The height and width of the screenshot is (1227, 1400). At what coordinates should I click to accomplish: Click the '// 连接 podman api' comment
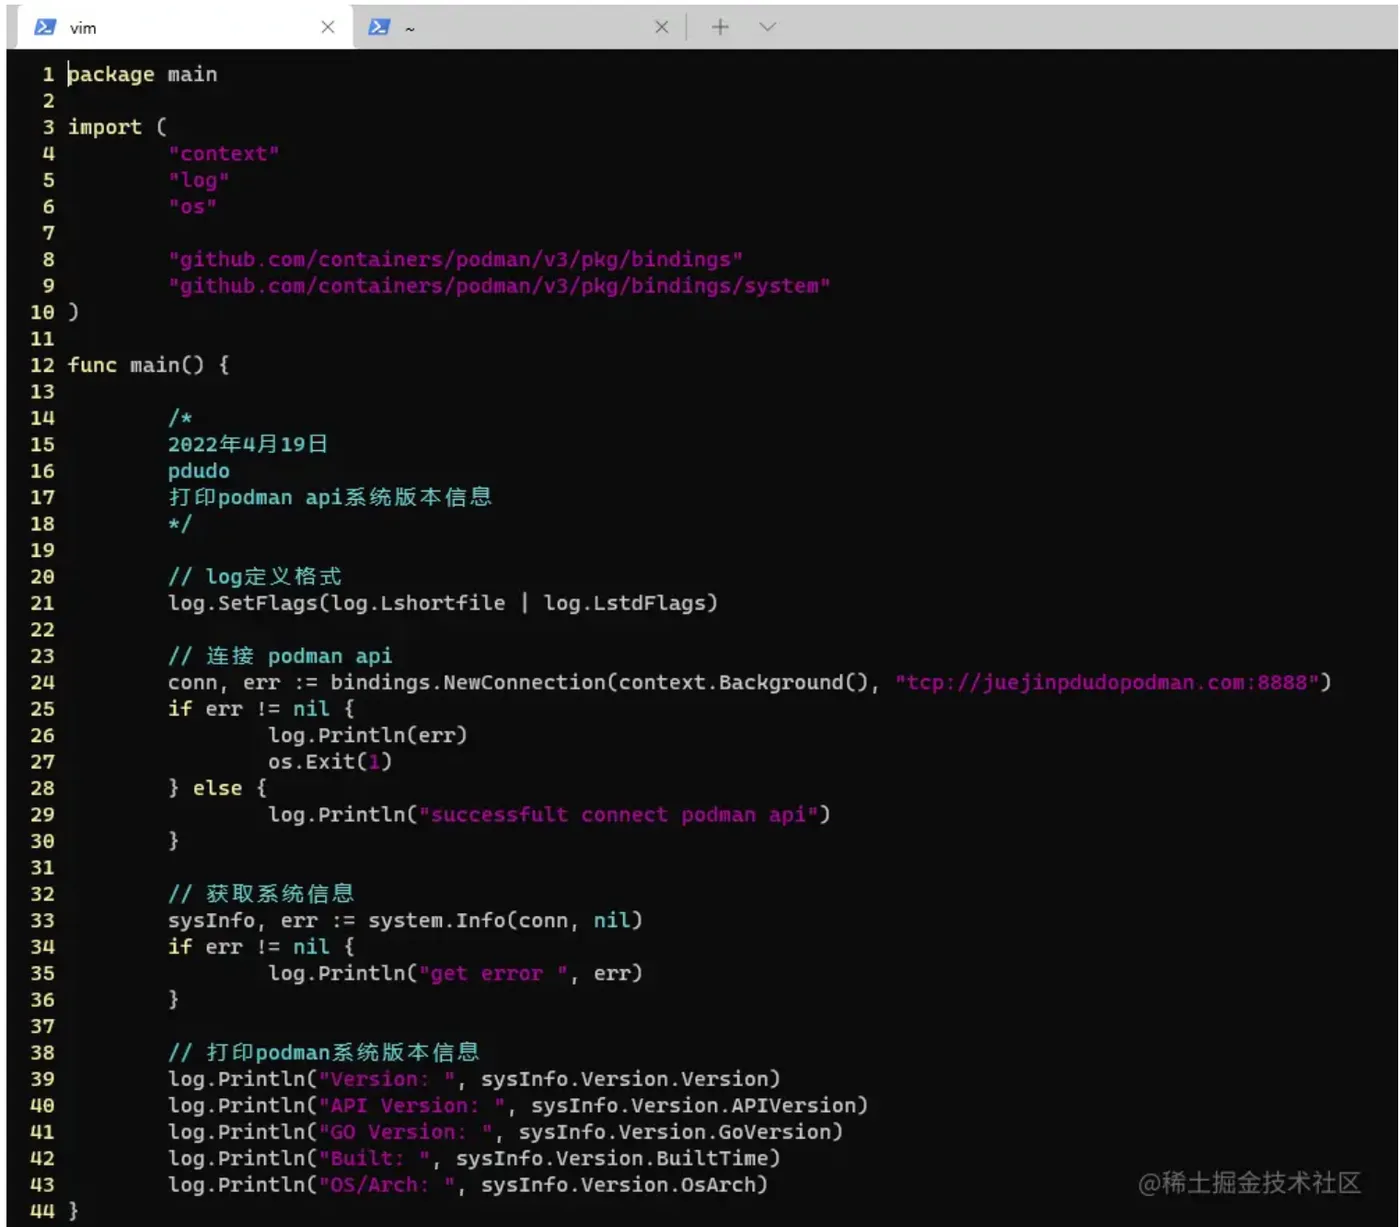[280, 656]
